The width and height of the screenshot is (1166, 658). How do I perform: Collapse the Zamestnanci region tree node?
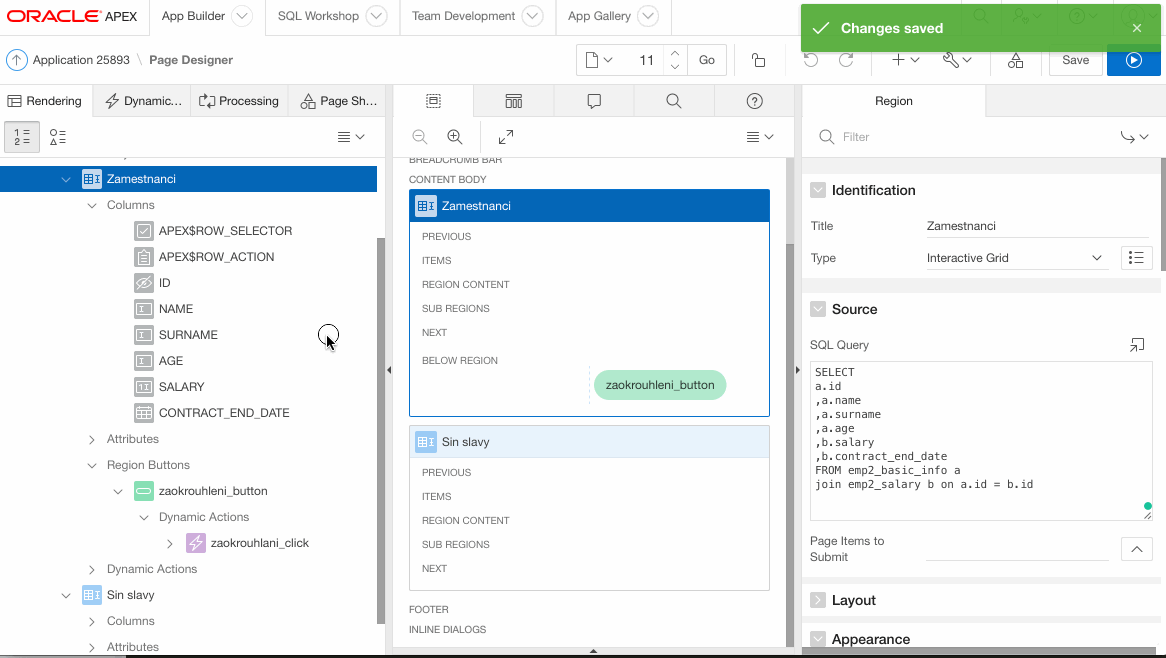pyautogui.click(x=66, y=180)
